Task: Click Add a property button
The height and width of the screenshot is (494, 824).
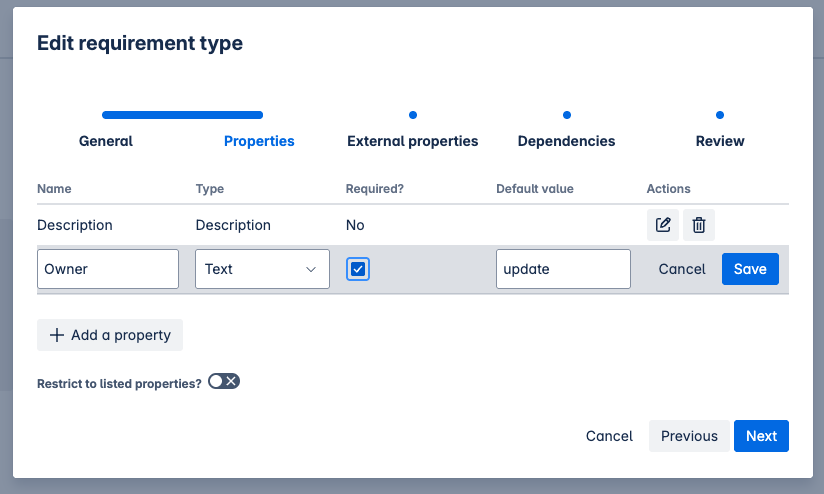Action: [110, 335]
